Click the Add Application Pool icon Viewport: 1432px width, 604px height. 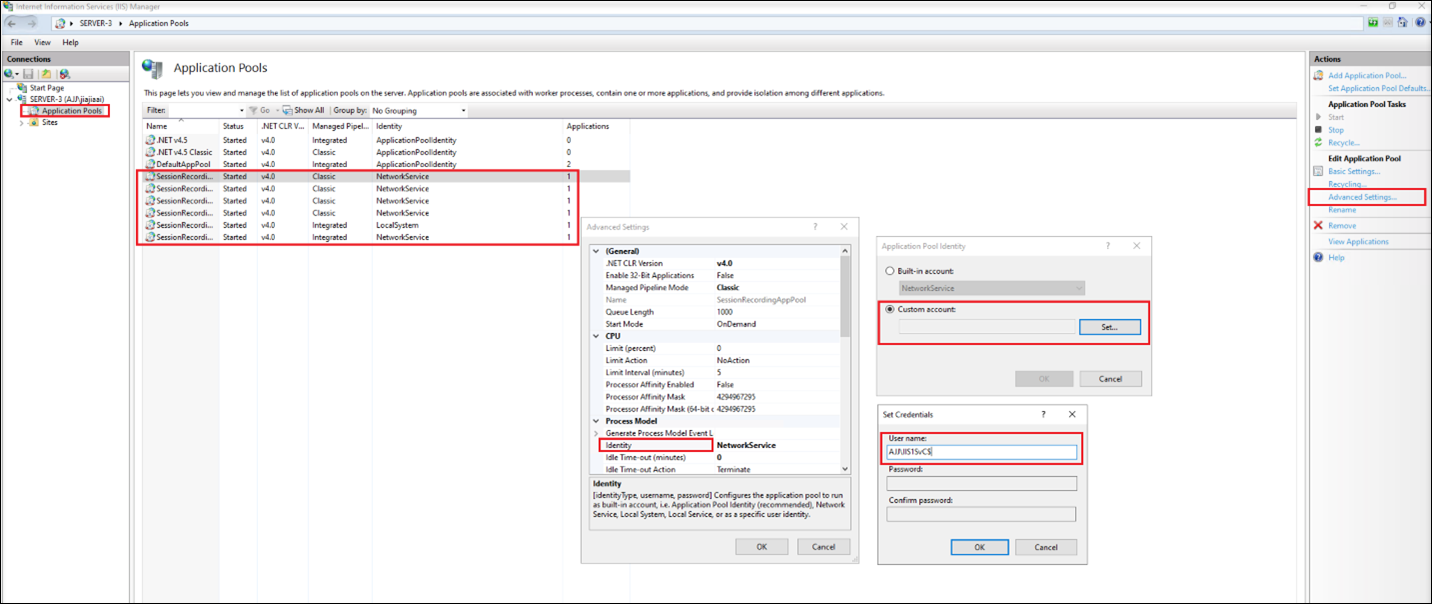(1318, 75)
